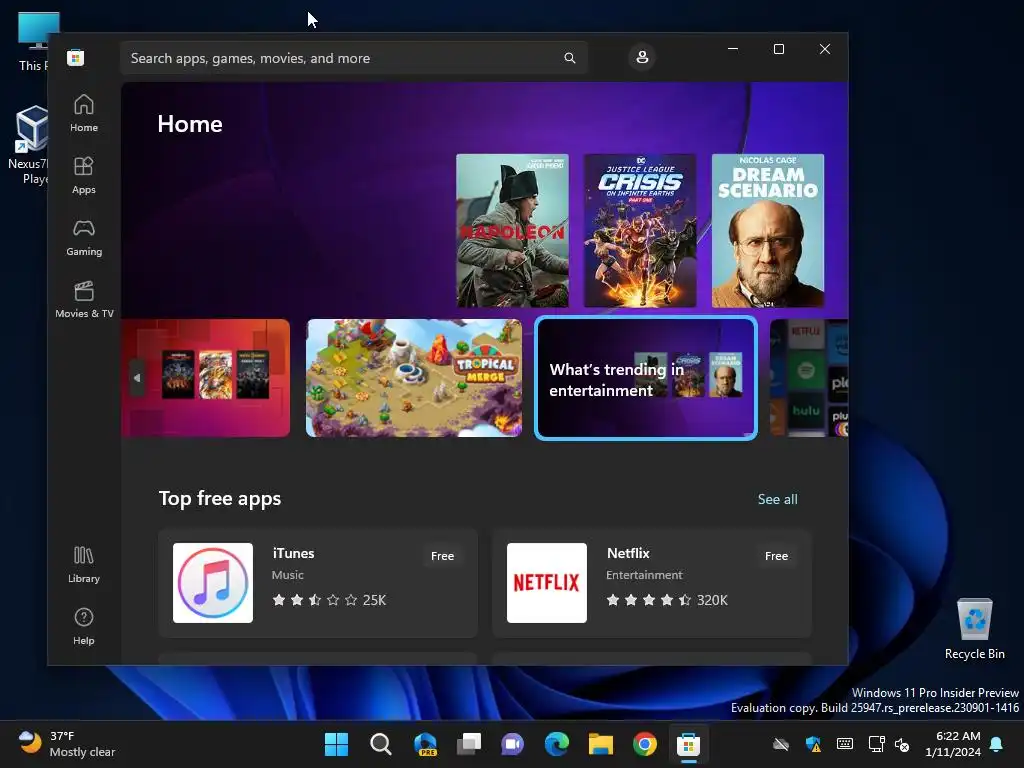
Task: Open the Napoleon movie poster
Action: [512, 231]
